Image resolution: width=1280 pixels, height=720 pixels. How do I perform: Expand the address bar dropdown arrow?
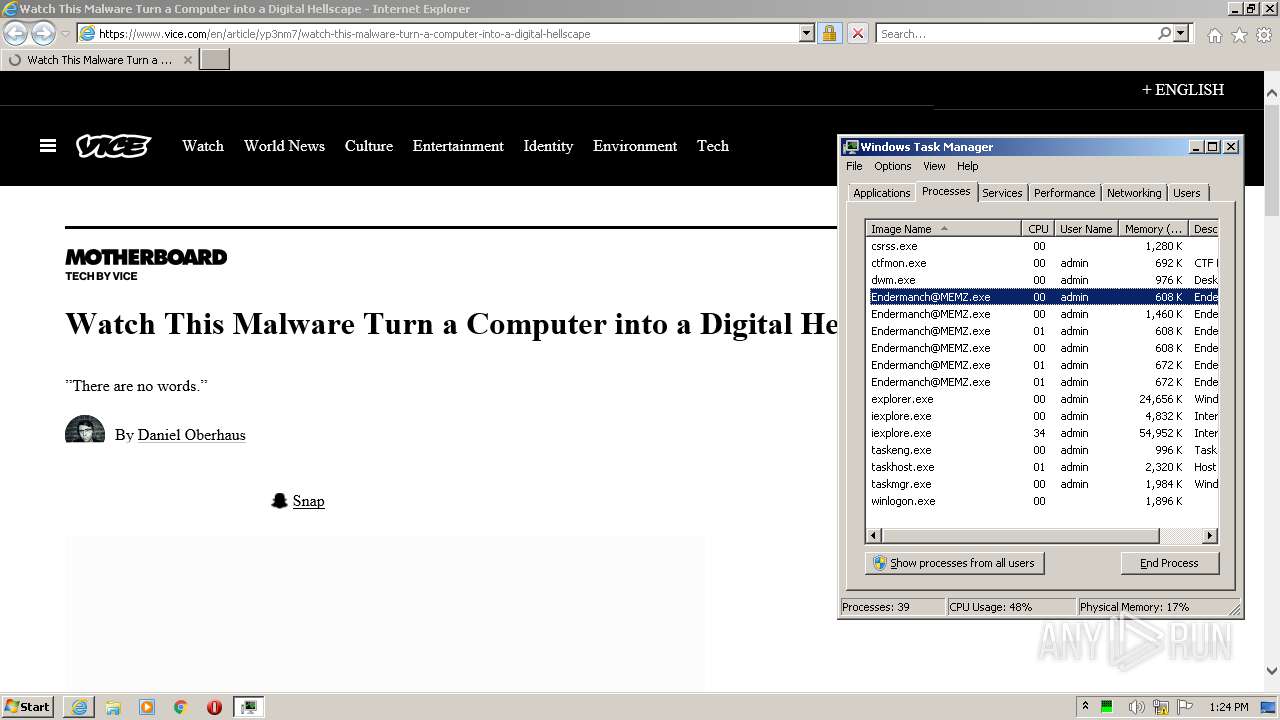point(807,33)
